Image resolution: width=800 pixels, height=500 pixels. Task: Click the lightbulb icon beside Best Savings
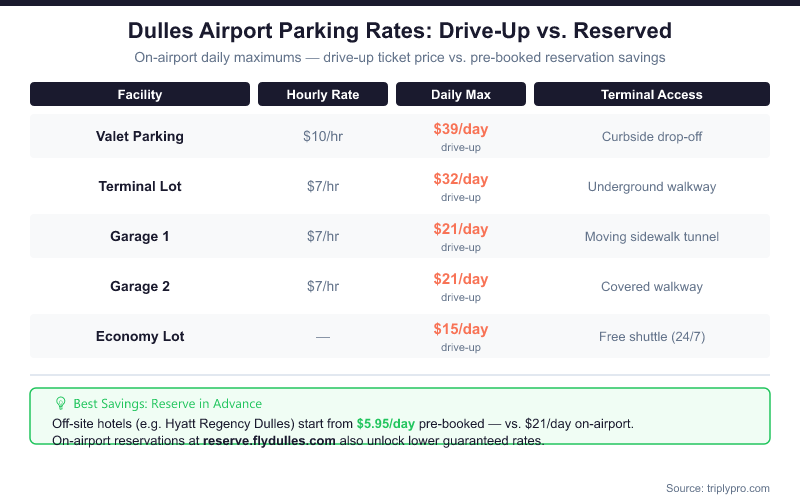60,403
